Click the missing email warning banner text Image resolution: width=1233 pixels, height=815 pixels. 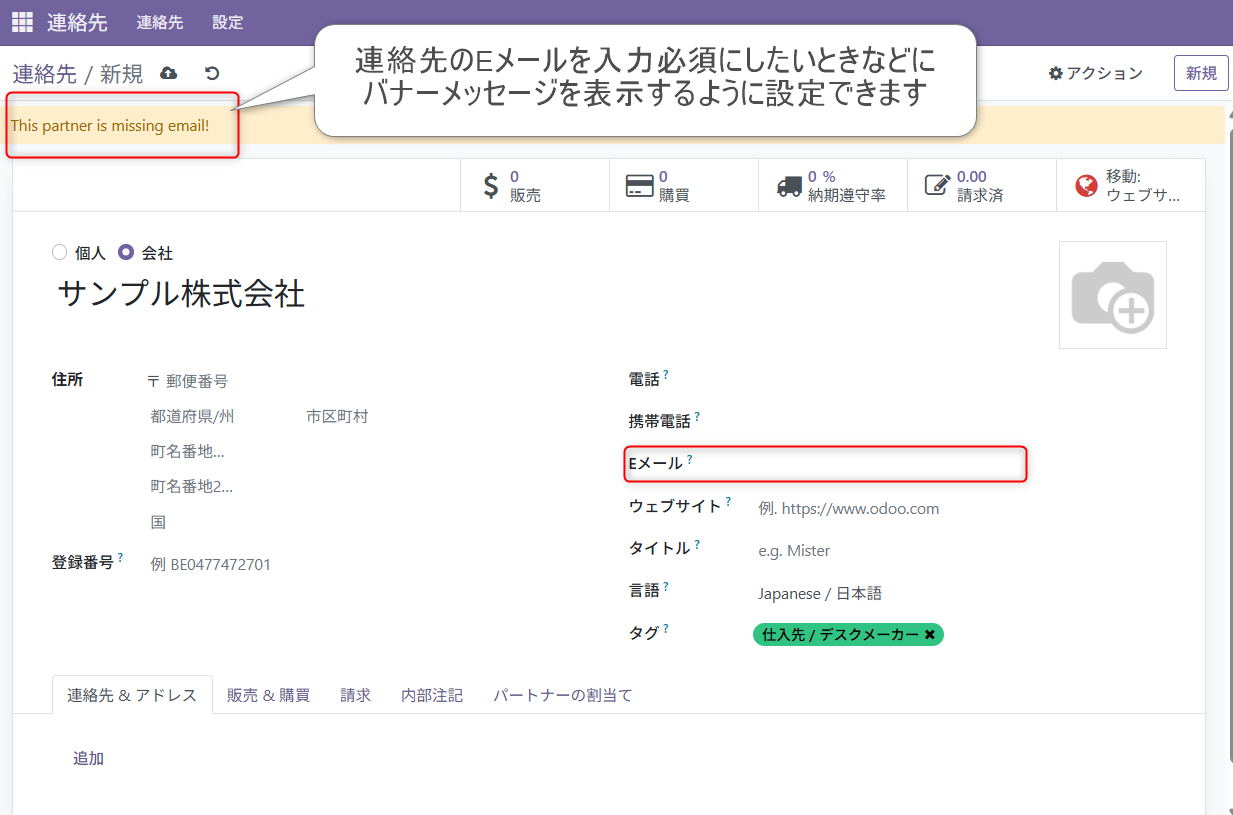pos(110,126)
